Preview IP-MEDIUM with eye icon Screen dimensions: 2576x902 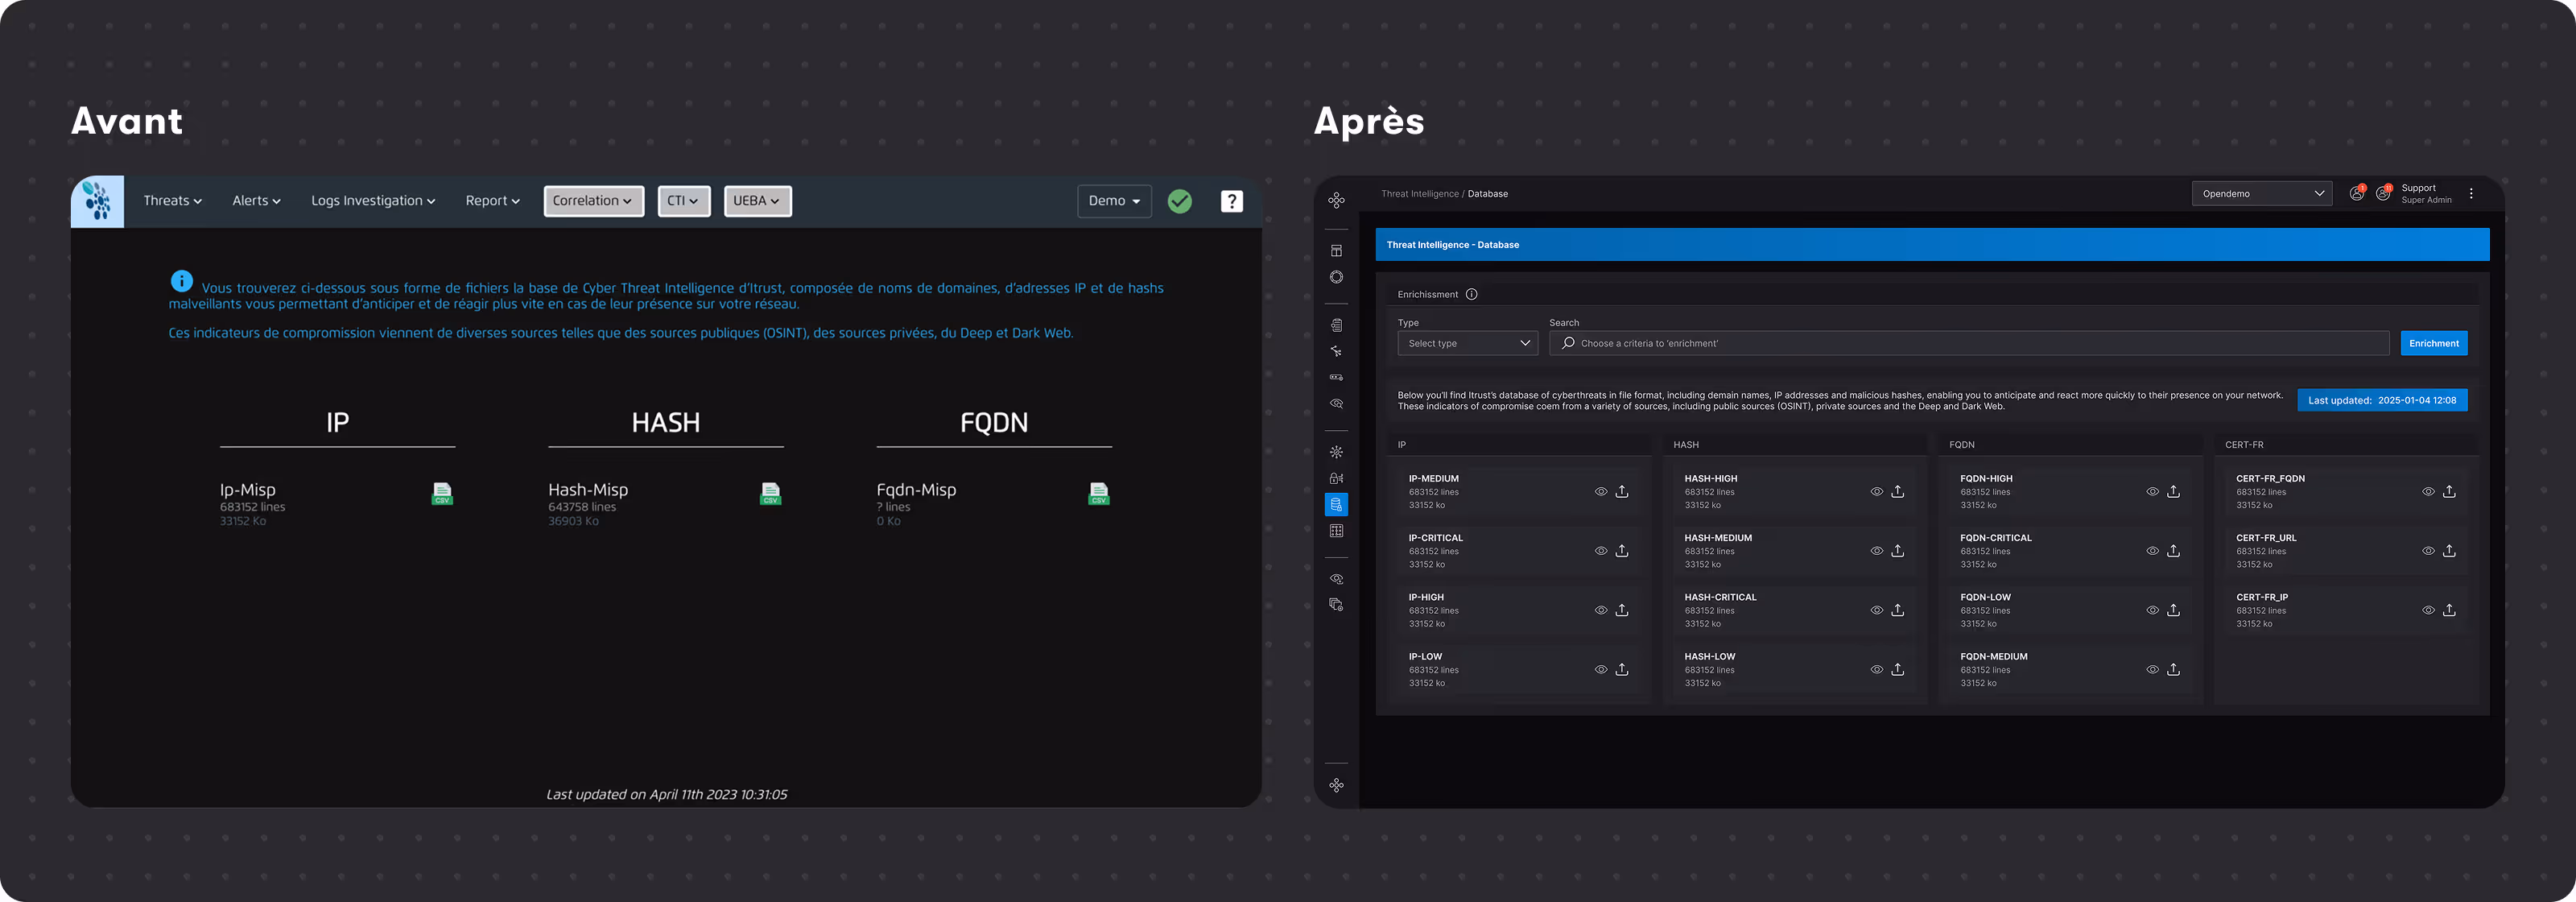1601,492
